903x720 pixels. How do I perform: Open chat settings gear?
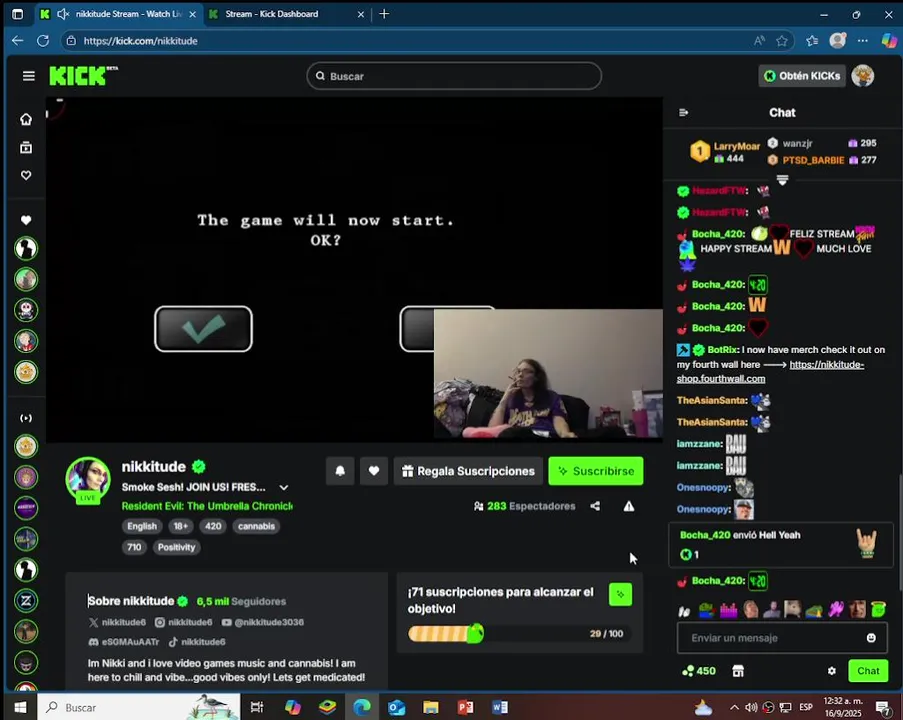click(x=832, y=670)
